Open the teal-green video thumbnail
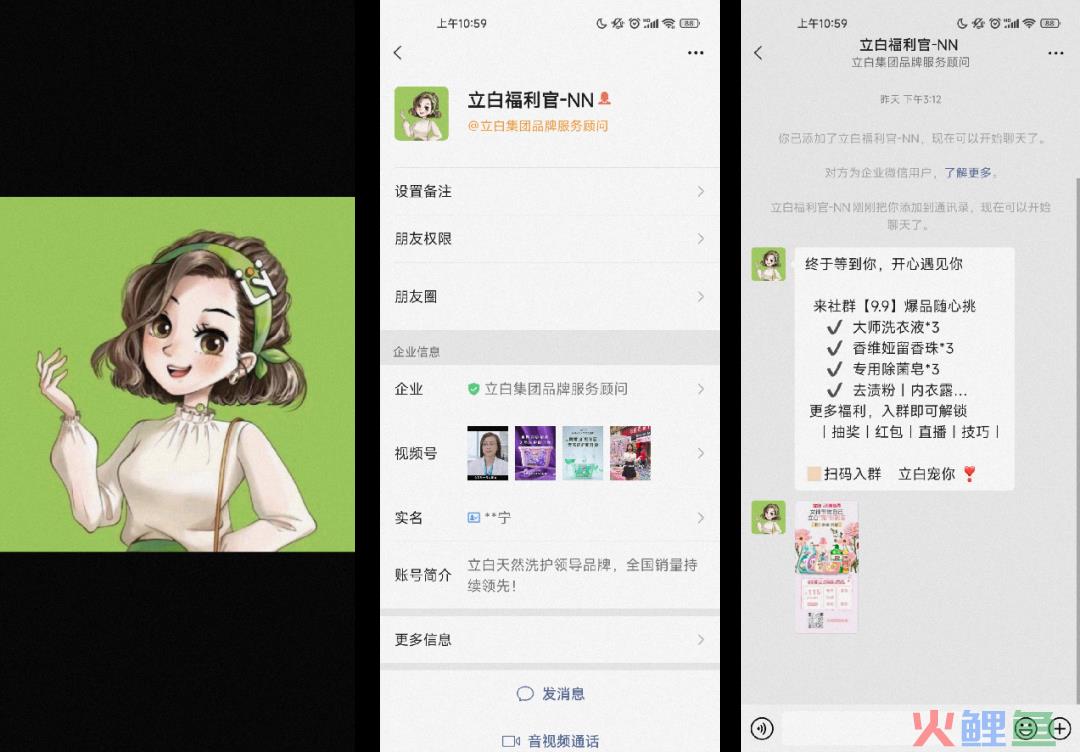This screenshot has width=1080, height=752. tap(583, 453)
